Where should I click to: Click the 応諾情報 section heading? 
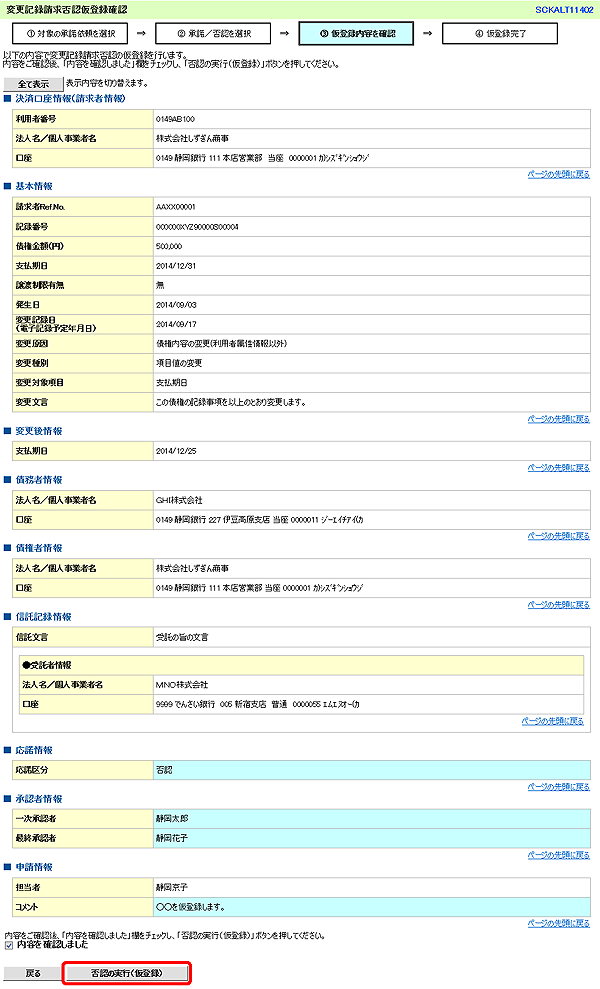tap(34, 750)
